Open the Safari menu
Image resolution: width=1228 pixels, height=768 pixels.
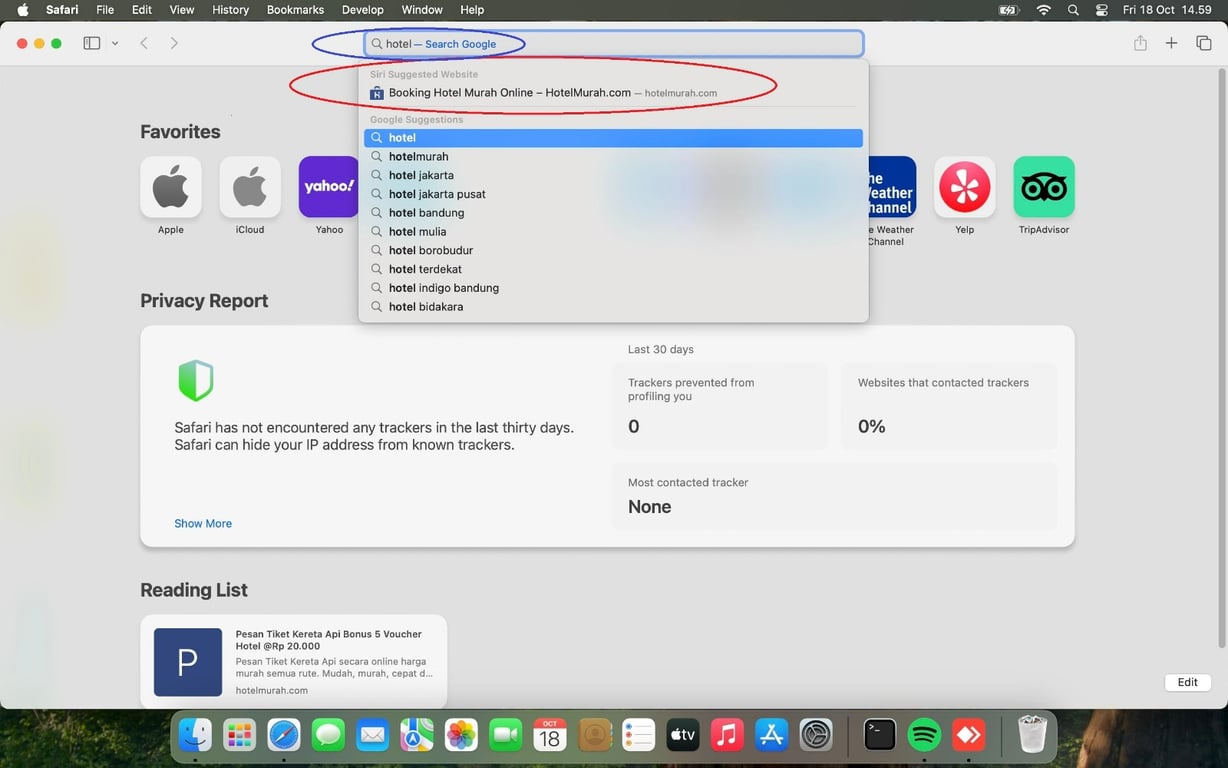(63, 10)
